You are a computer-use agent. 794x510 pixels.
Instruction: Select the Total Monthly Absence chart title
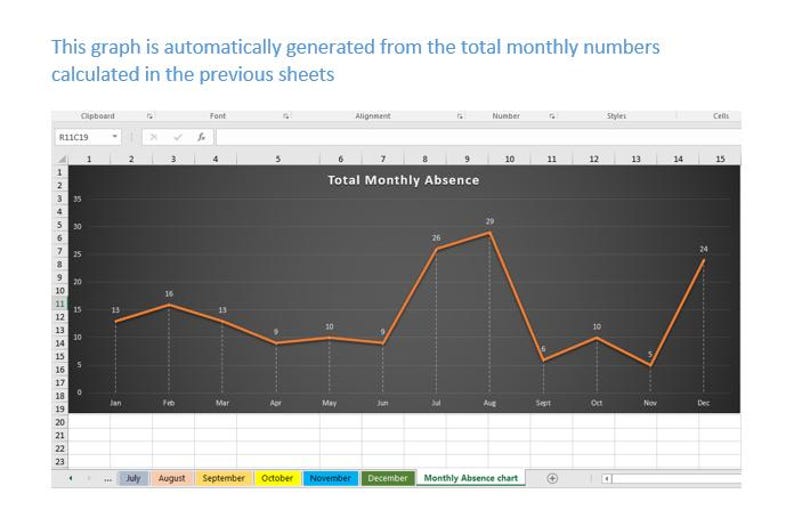point(403,180)
